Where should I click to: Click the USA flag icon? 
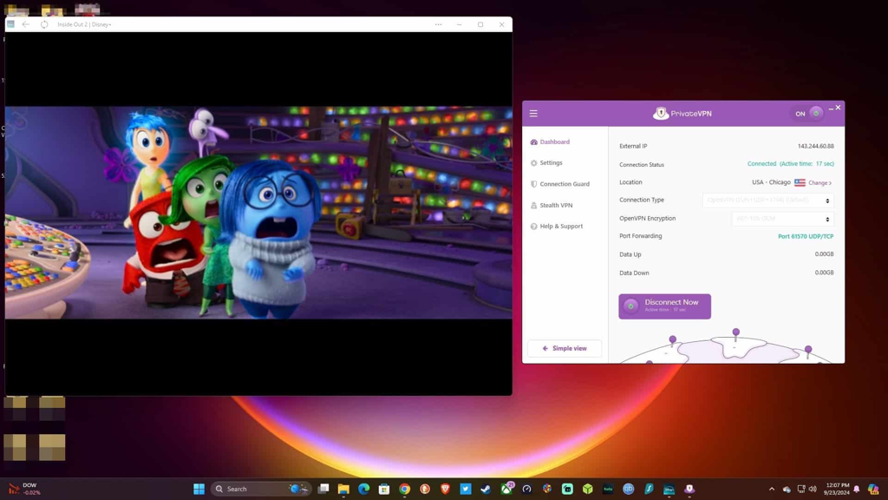(800, 183)
